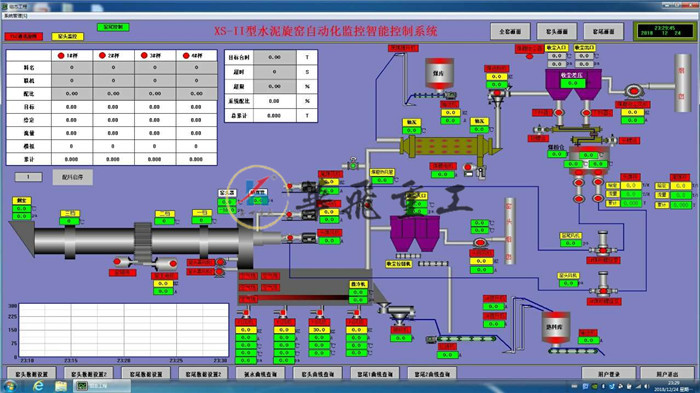Screen dimensions: 700x393
Task: Toggle the 4#秤 red indicator
Action: click(186, 55)
